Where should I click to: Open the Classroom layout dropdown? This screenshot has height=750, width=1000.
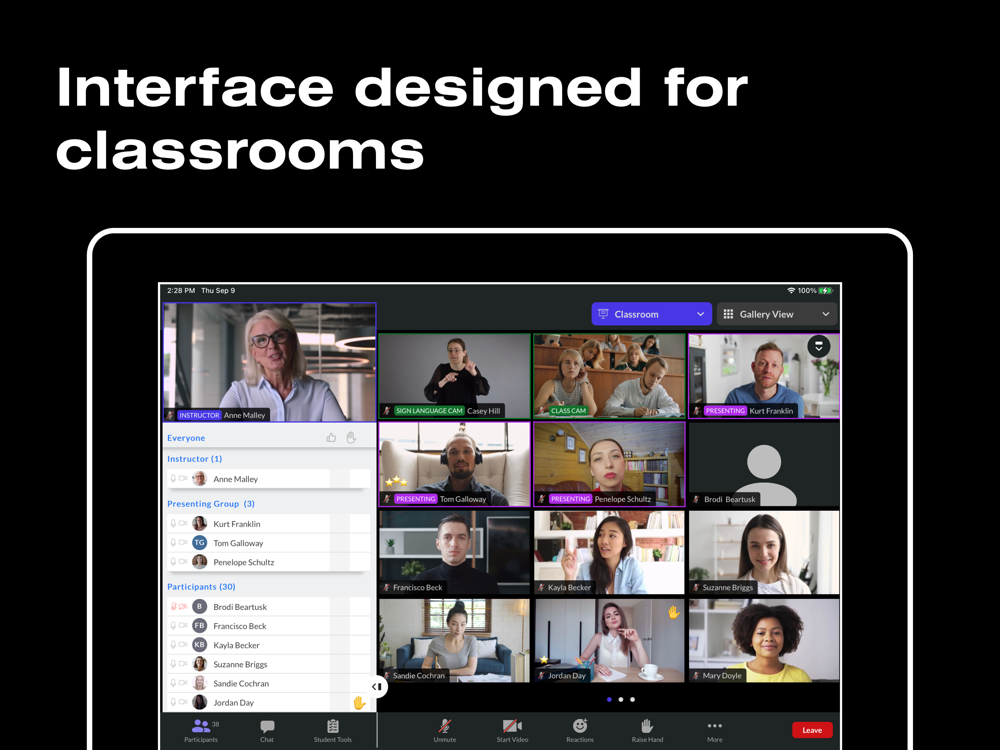(x=651, y=314)
